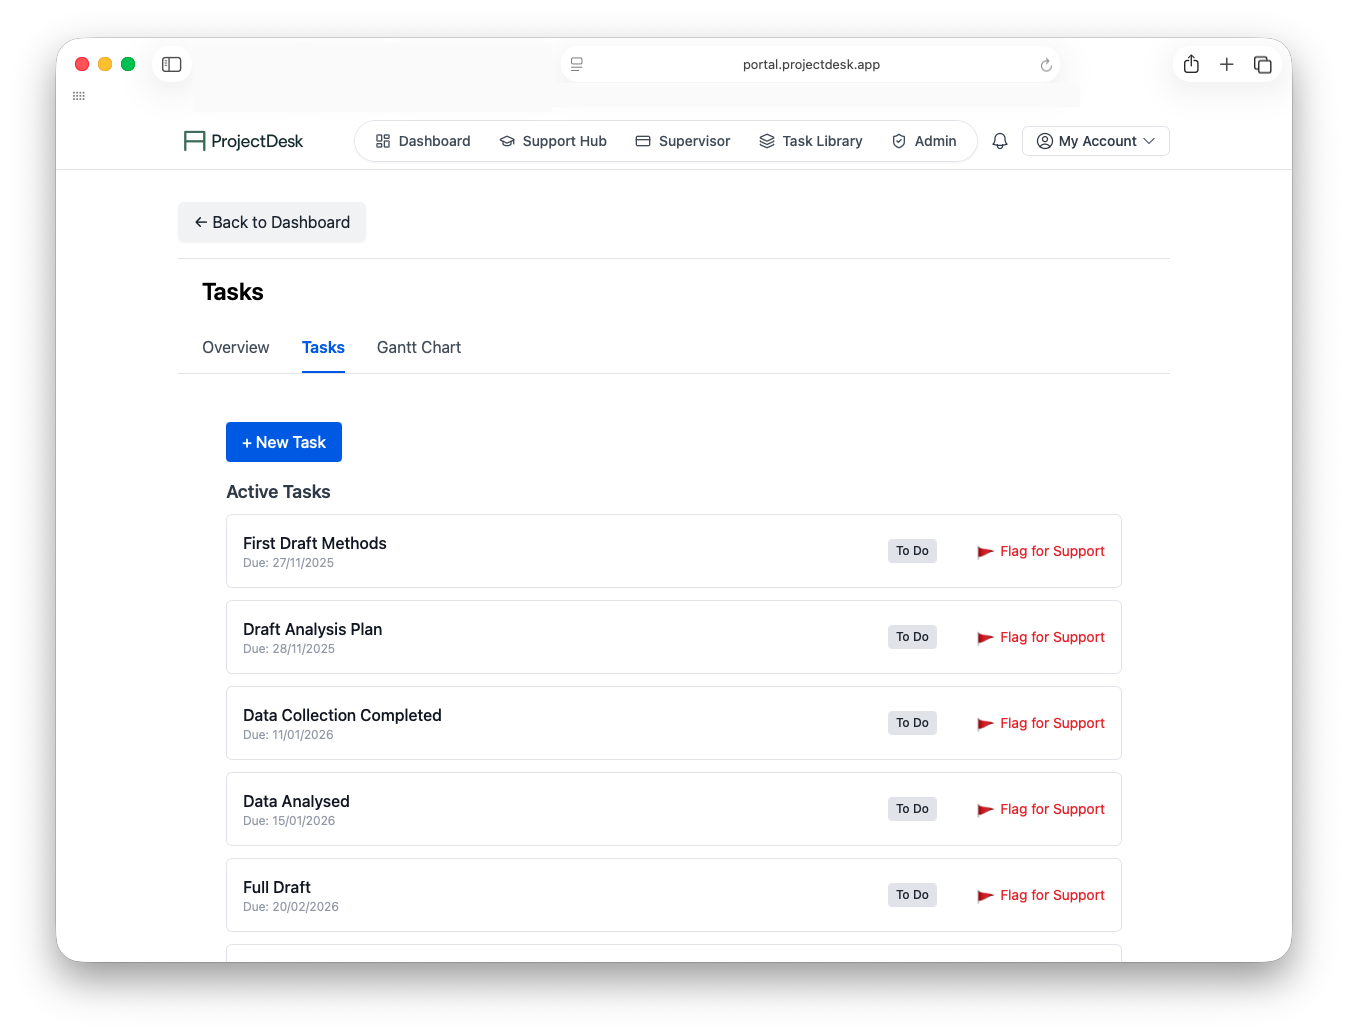Click the page settings icon in address bar
The image size is (1348, 1036).
point(577,64)
